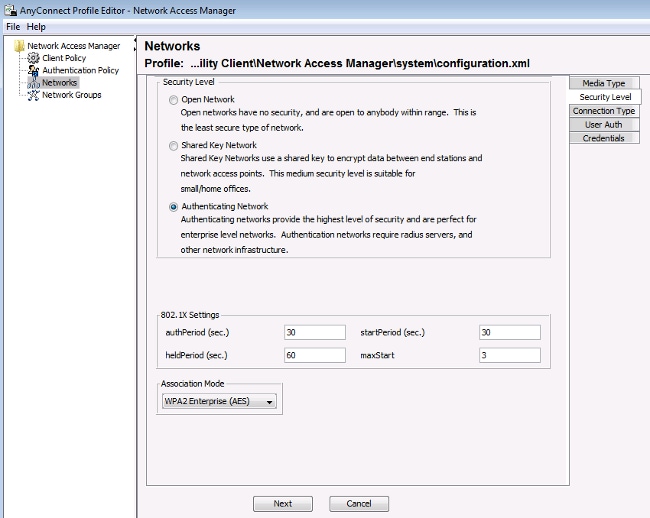Select the Authenticating Network radio button
This screenshot has height=518, width=650.
click(x=174, y=207)
